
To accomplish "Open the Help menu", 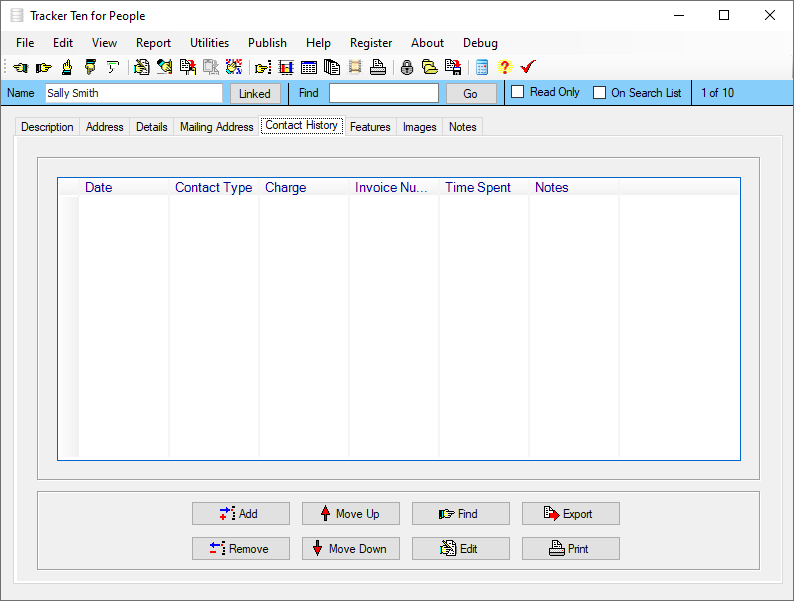I will (x=319, y=43).
